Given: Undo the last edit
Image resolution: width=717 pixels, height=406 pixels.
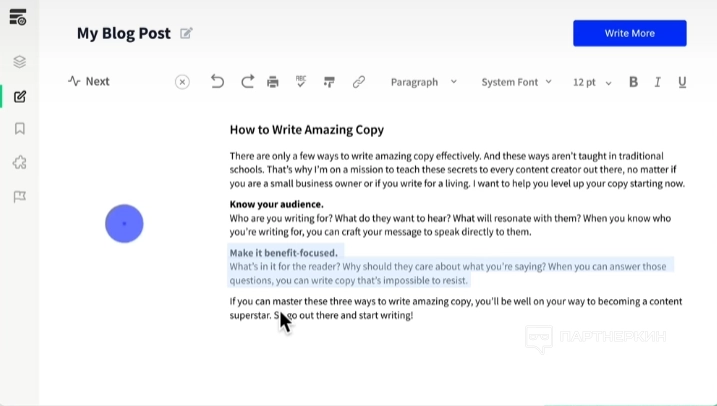Looking at the screenshot, I should [218, 82].
